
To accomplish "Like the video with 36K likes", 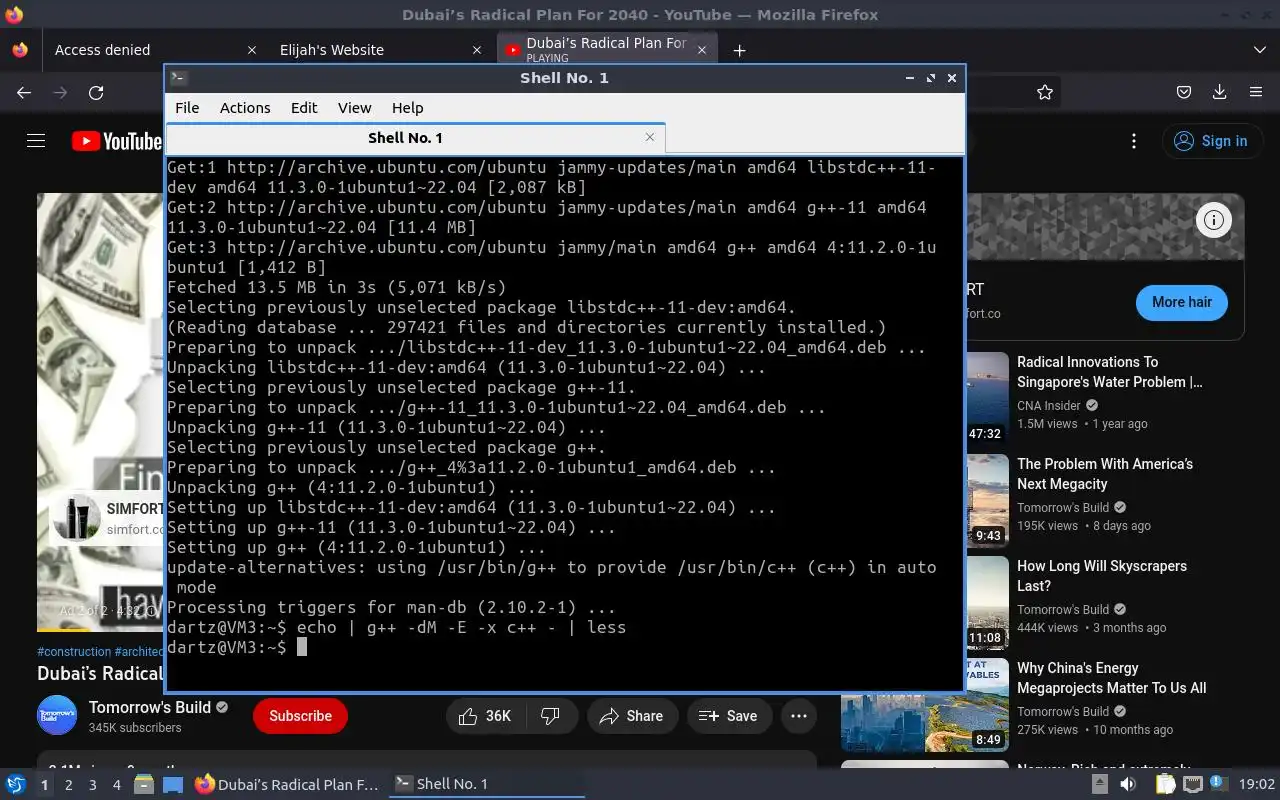I will click(486, 716).
